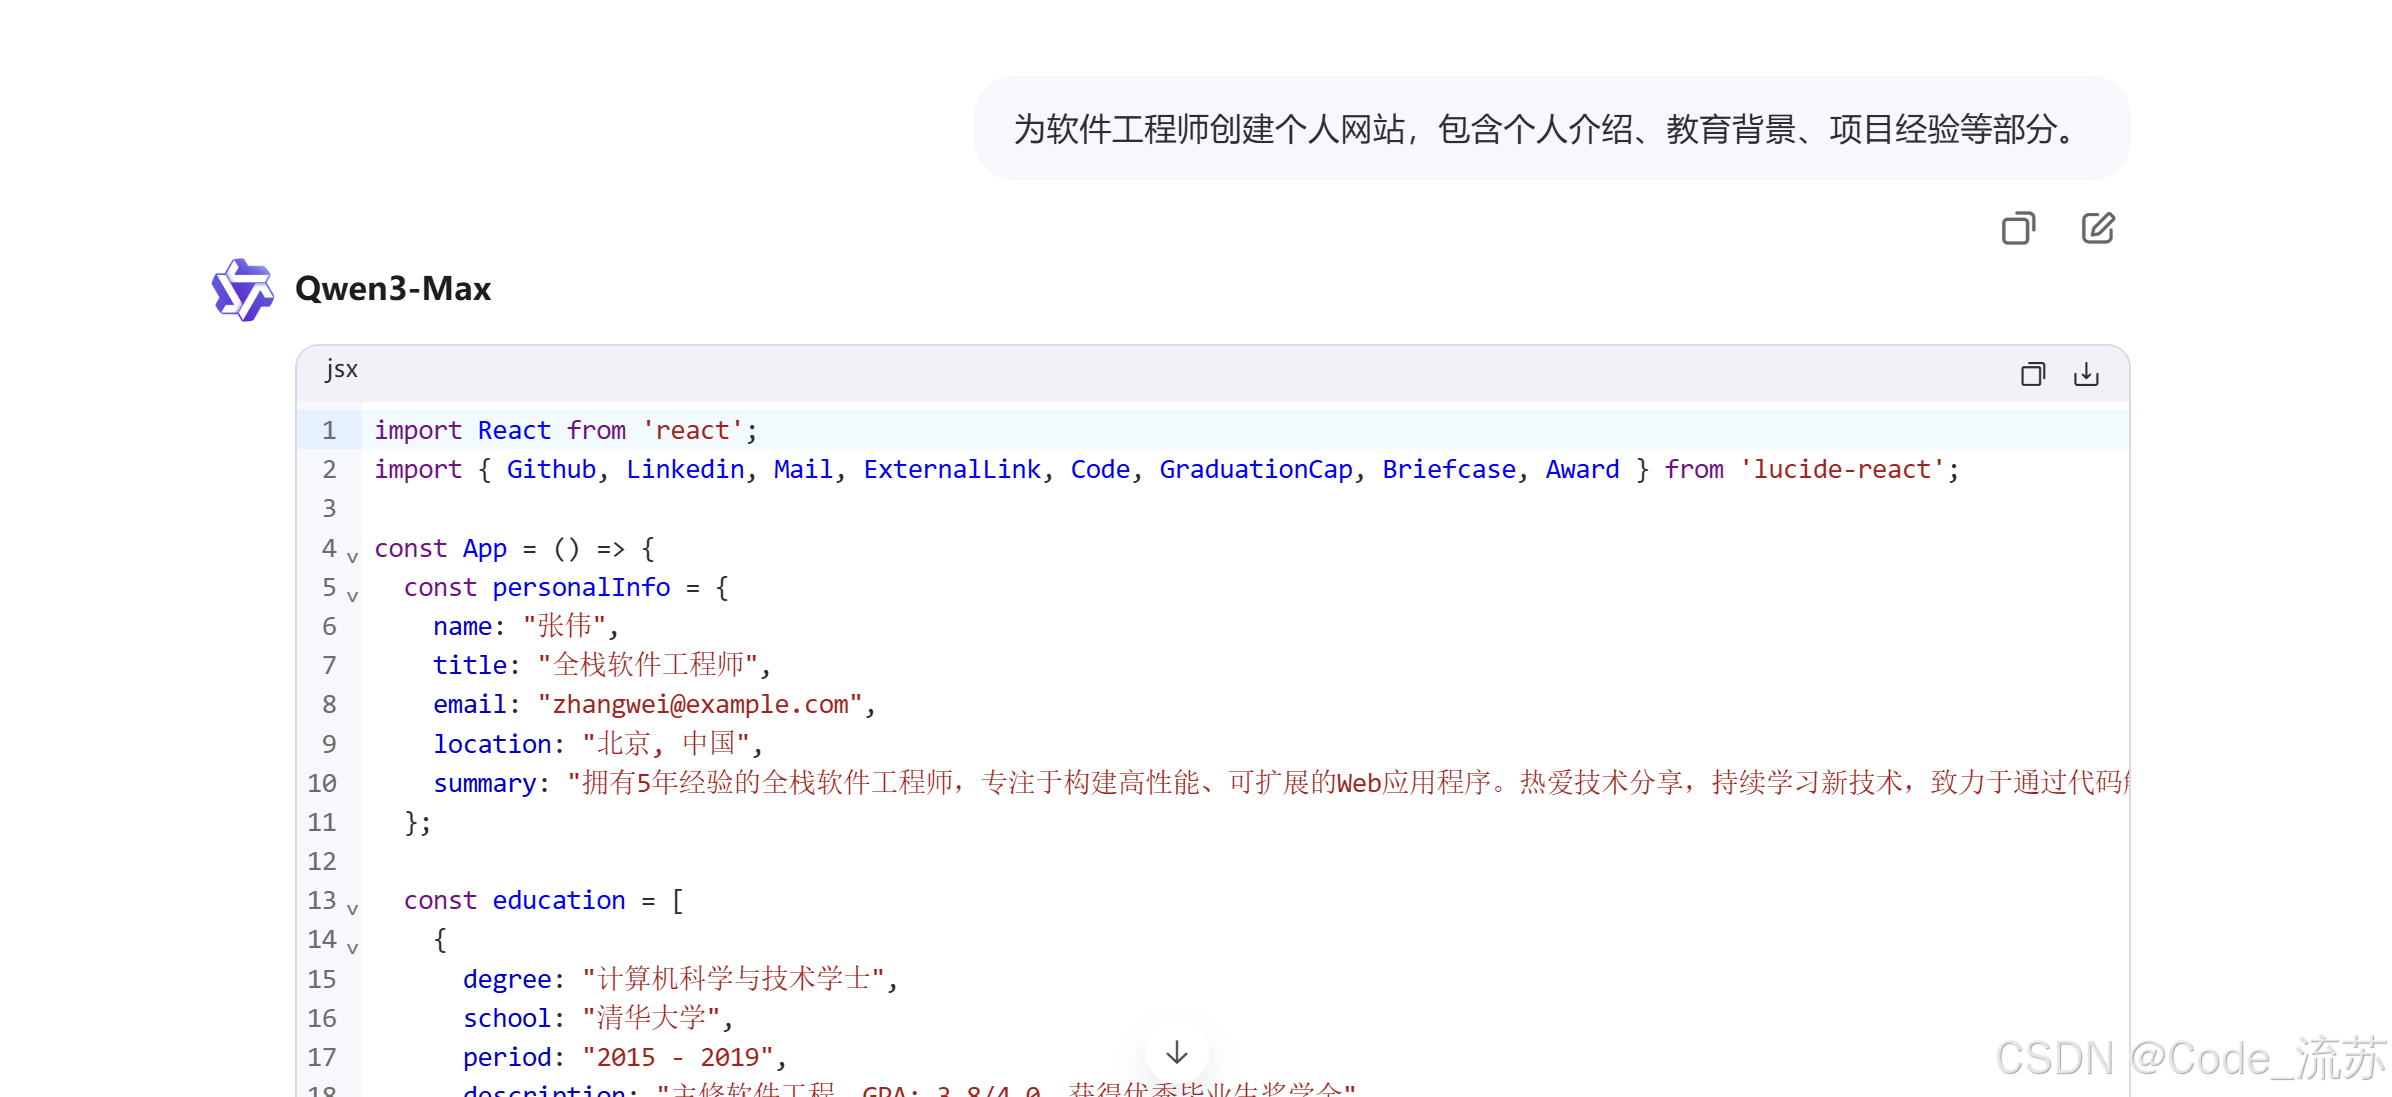
Task: Click line number 10 in gutter
Action: coord(322,783)
